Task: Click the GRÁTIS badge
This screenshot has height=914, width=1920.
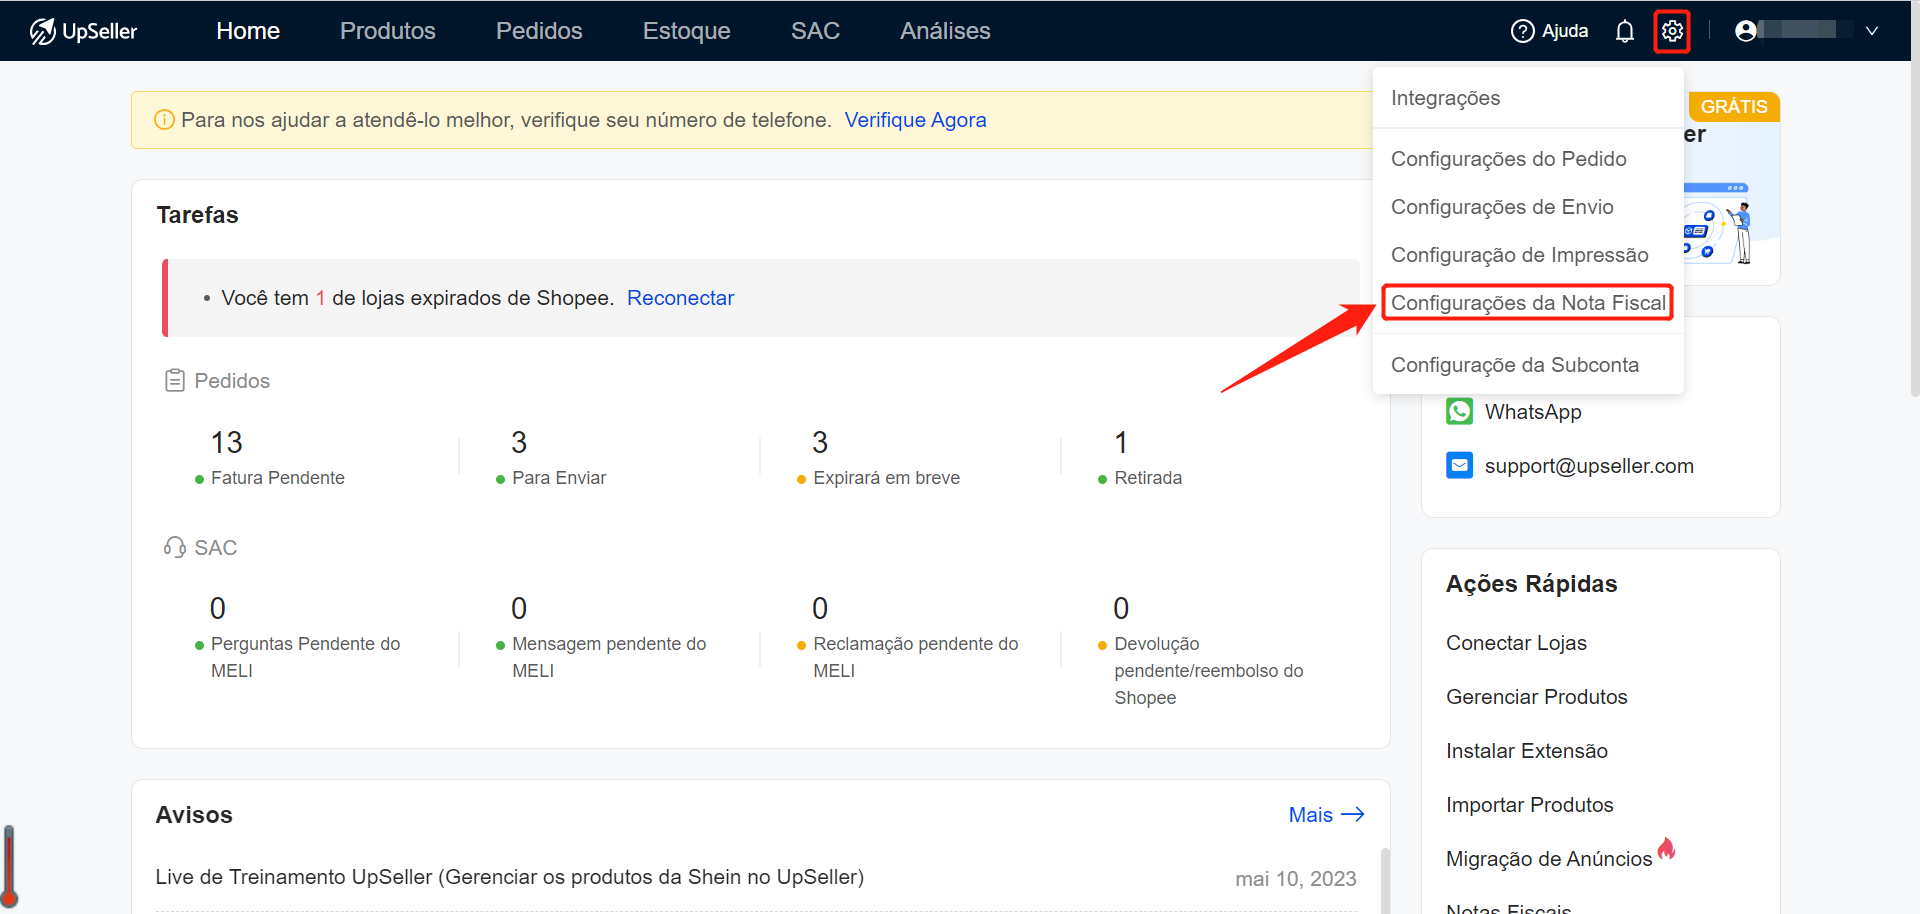Action: pyautogui.click(x=1734, y=107)
